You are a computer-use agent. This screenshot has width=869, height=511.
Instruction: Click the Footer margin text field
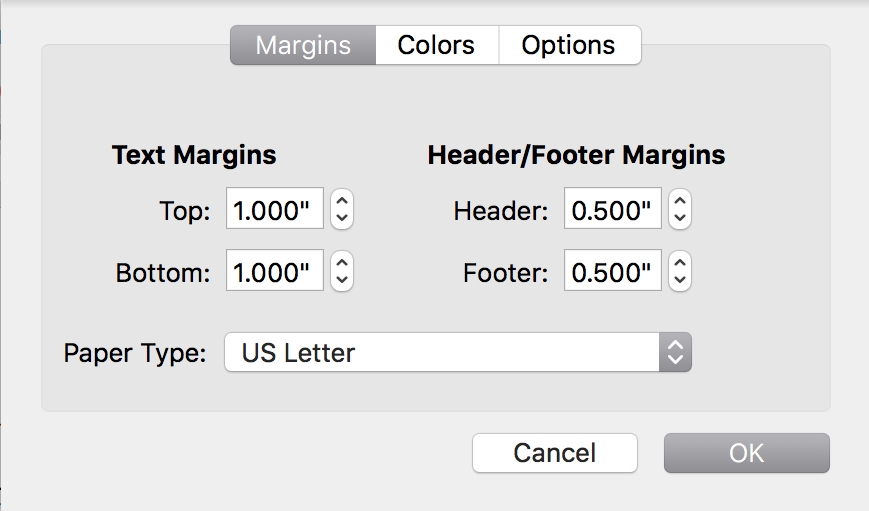612,270
